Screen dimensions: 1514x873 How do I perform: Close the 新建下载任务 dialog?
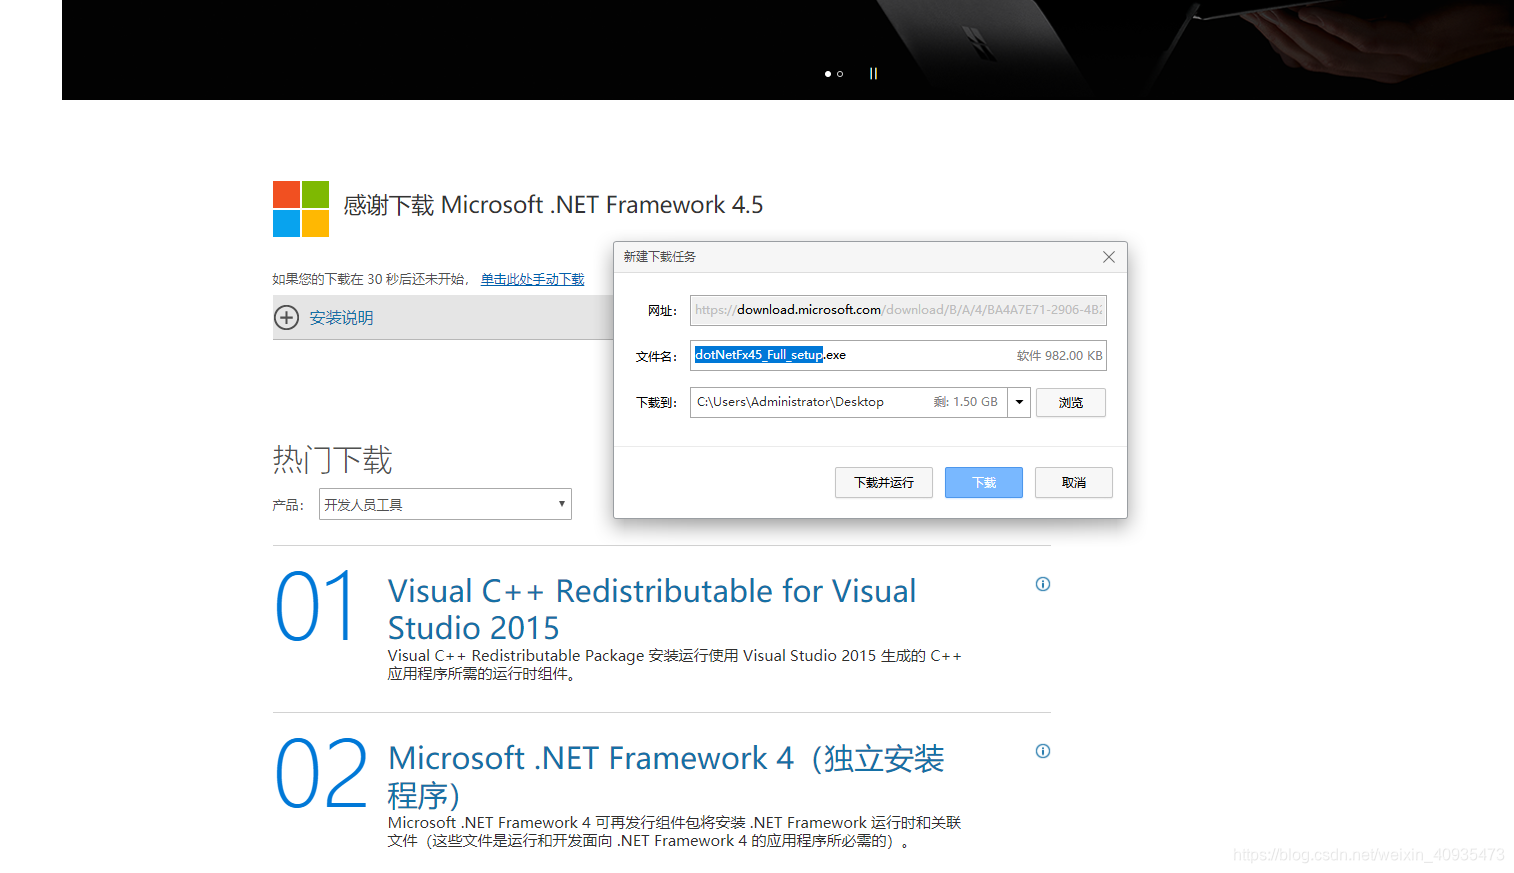[1108, 257]
